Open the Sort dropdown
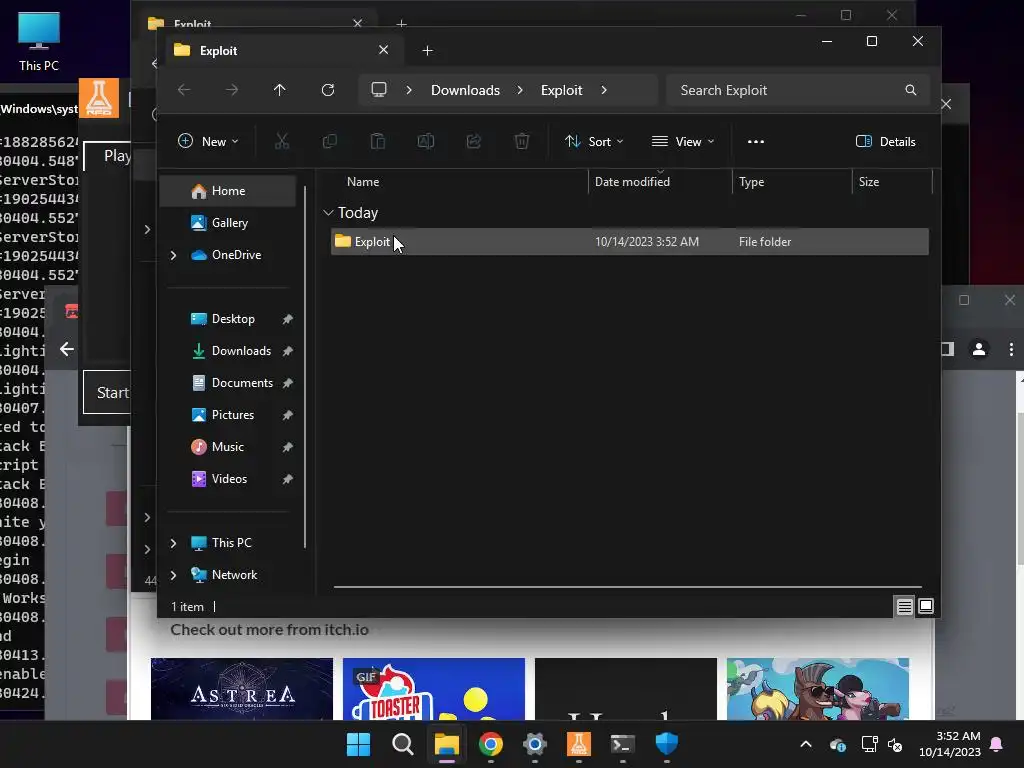The width and height of the screenshot is (1024, 768). pos(594,142)
